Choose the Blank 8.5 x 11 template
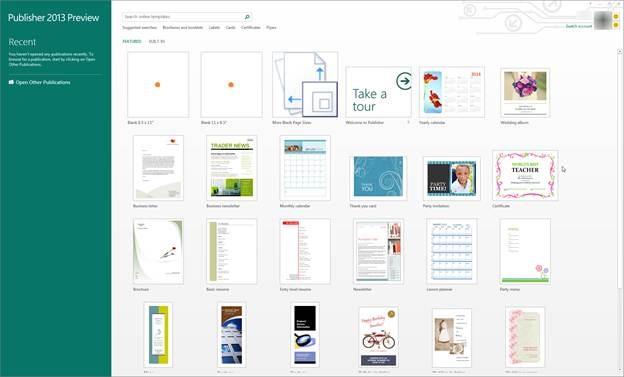The width and height of the screenshot is (624, 377). click(x=158, y=84)
